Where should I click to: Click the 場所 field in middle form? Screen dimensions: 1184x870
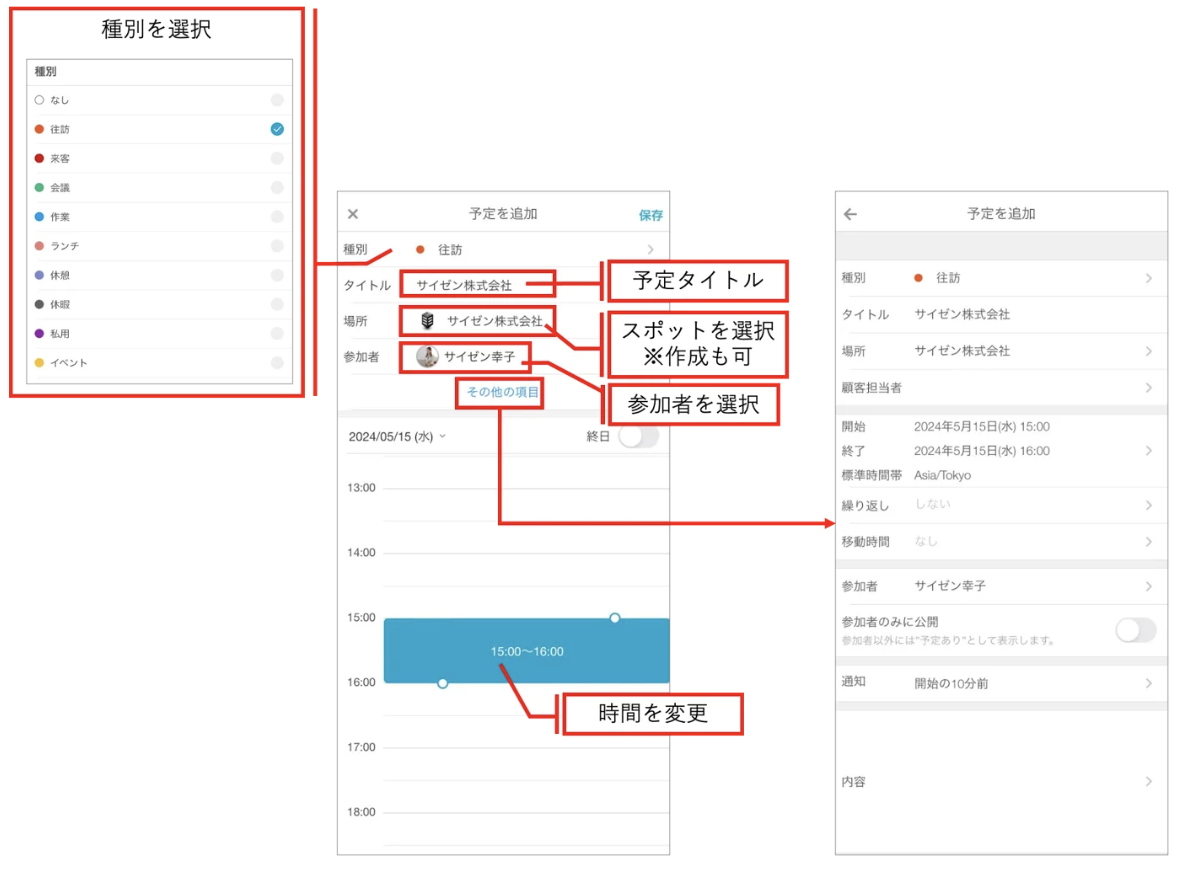point(478,321)
